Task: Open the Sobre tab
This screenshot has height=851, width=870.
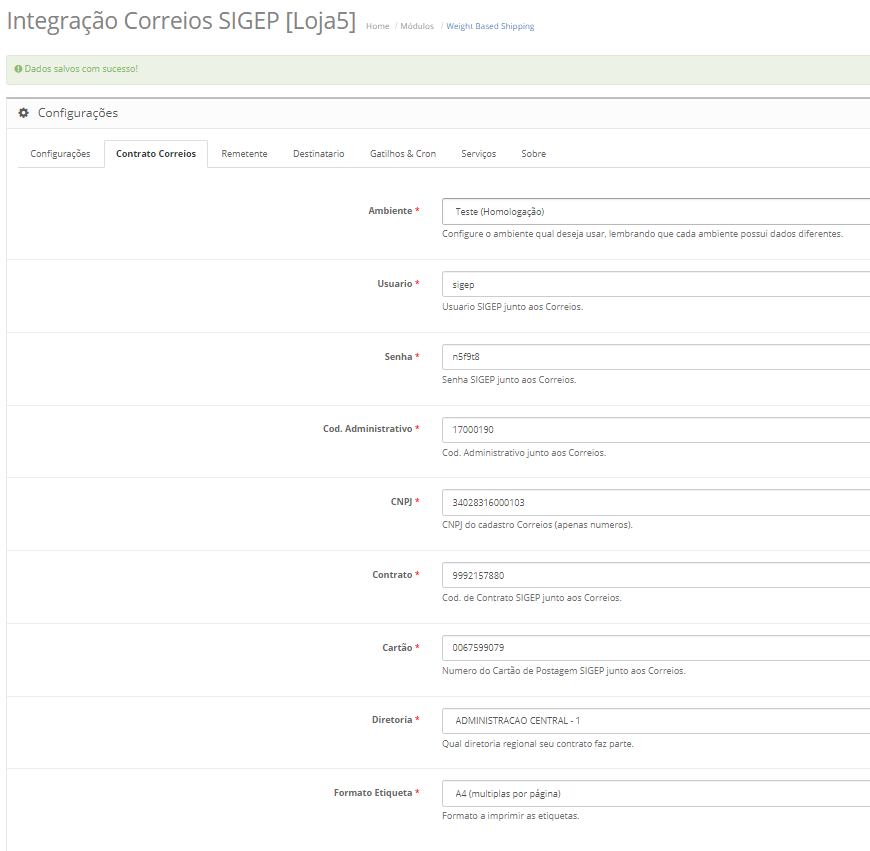Action: (533, 154)
